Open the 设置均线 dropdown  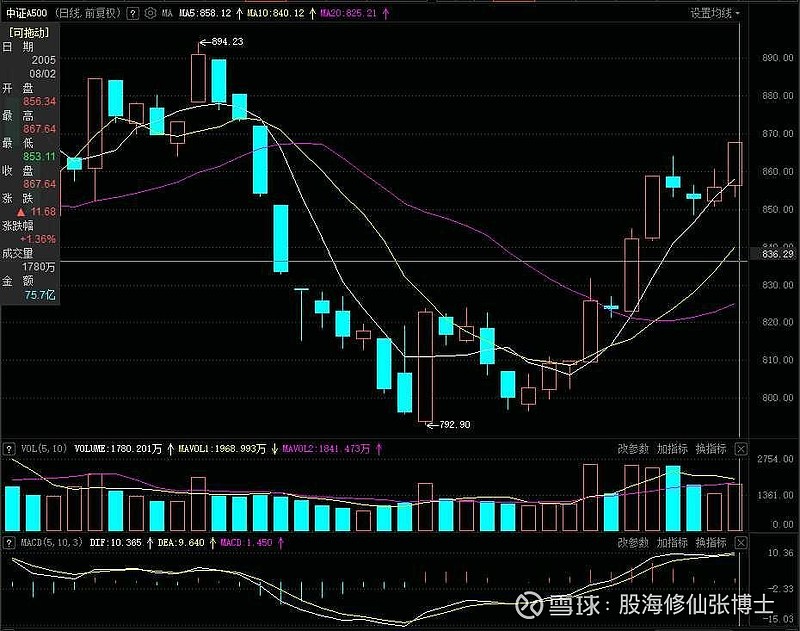click(715, 13)
